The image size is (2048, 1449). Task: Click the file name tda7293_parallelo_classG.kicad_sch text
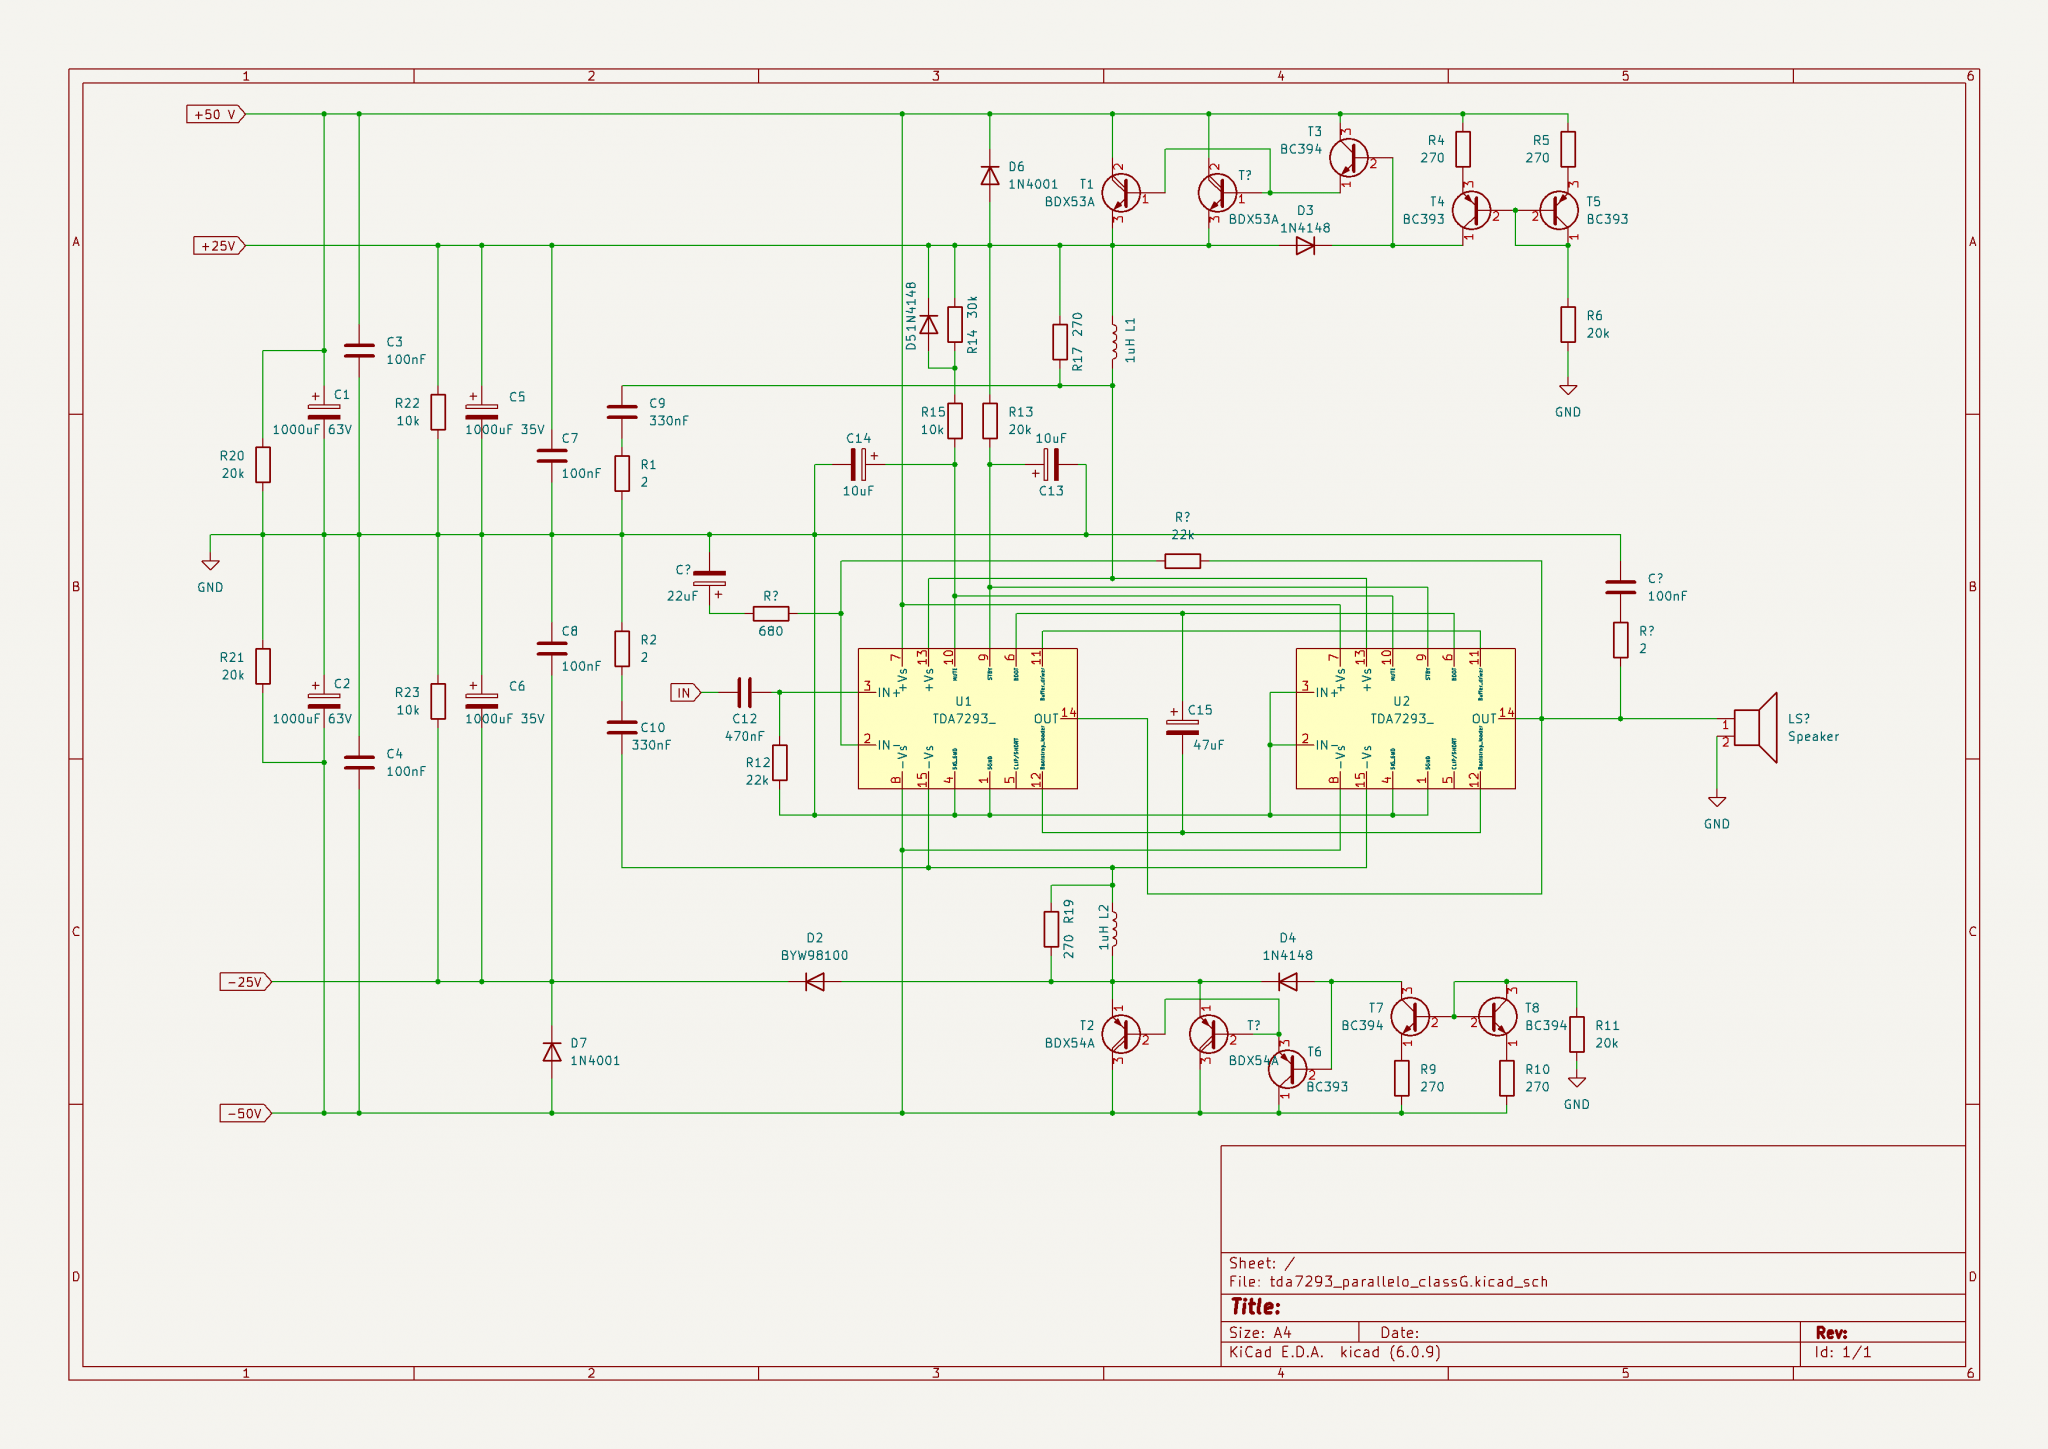coord(1408,1282)
